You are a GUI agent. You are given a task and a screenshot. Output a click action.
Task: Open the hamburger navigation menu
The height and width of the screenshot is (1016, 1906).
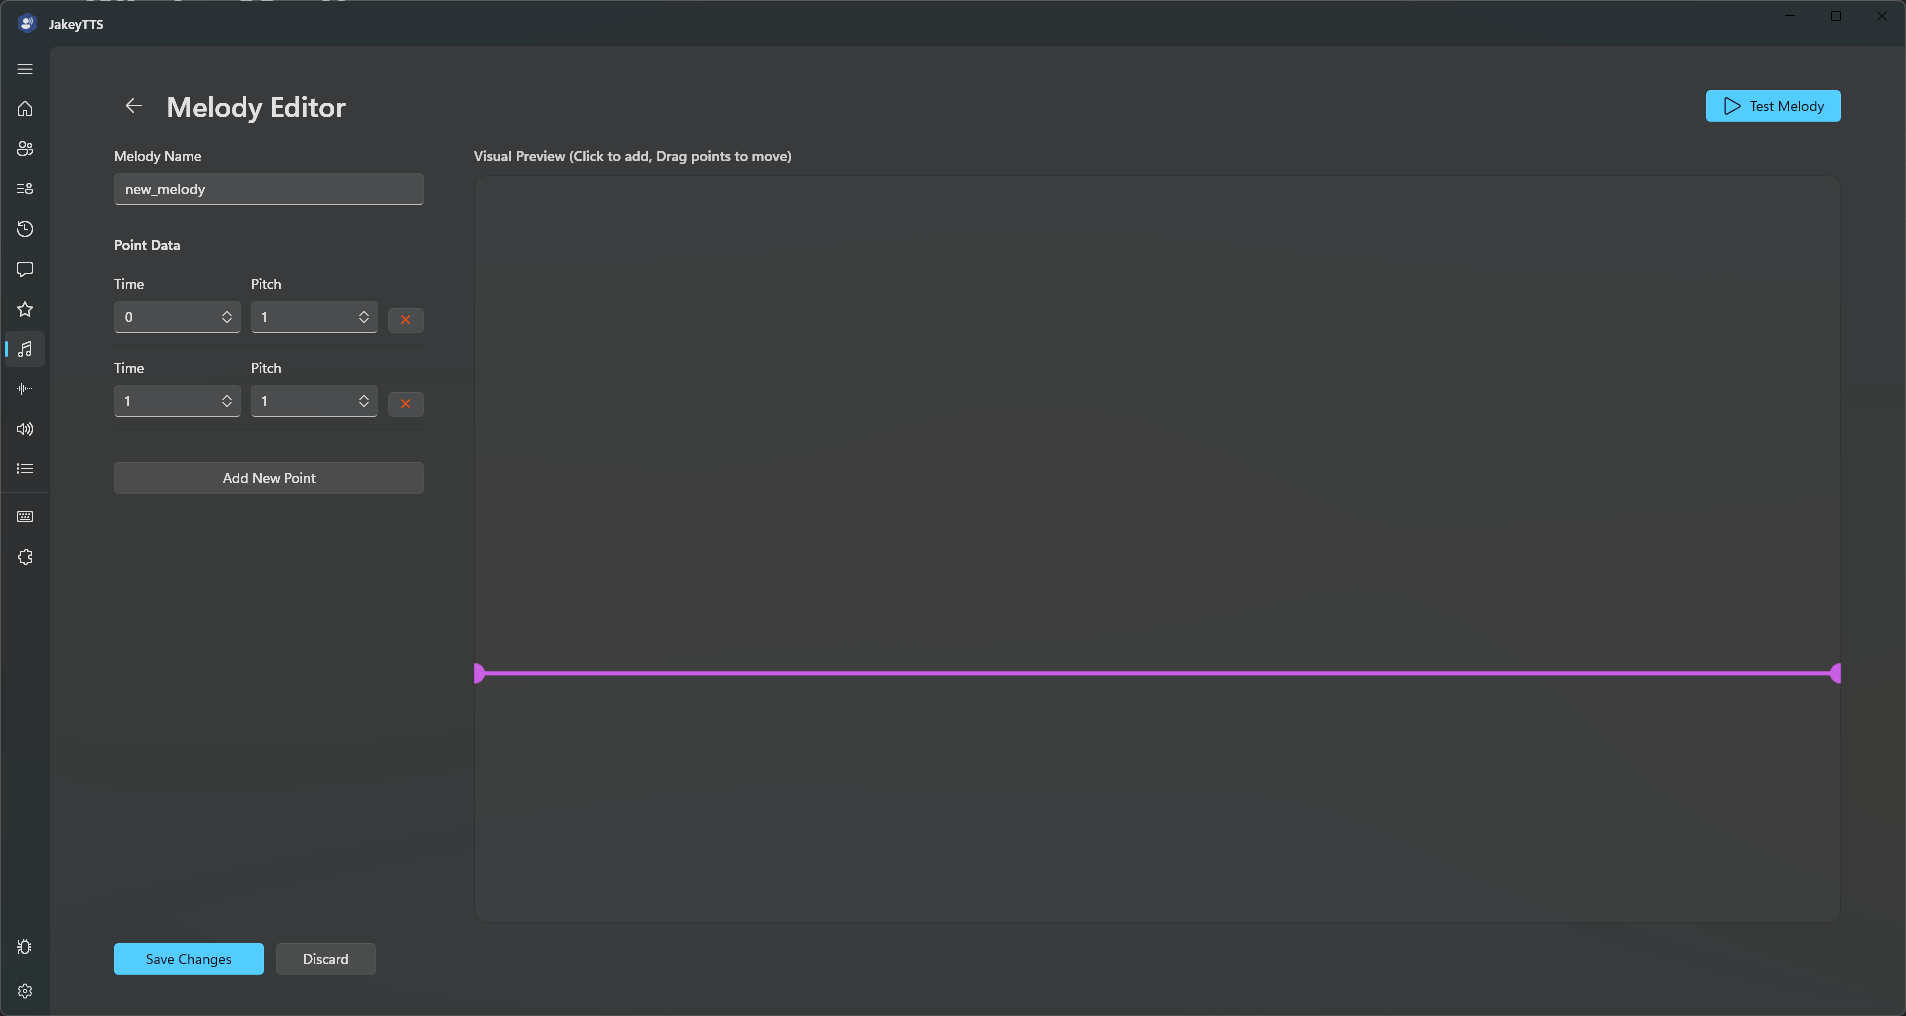(25, 69)
